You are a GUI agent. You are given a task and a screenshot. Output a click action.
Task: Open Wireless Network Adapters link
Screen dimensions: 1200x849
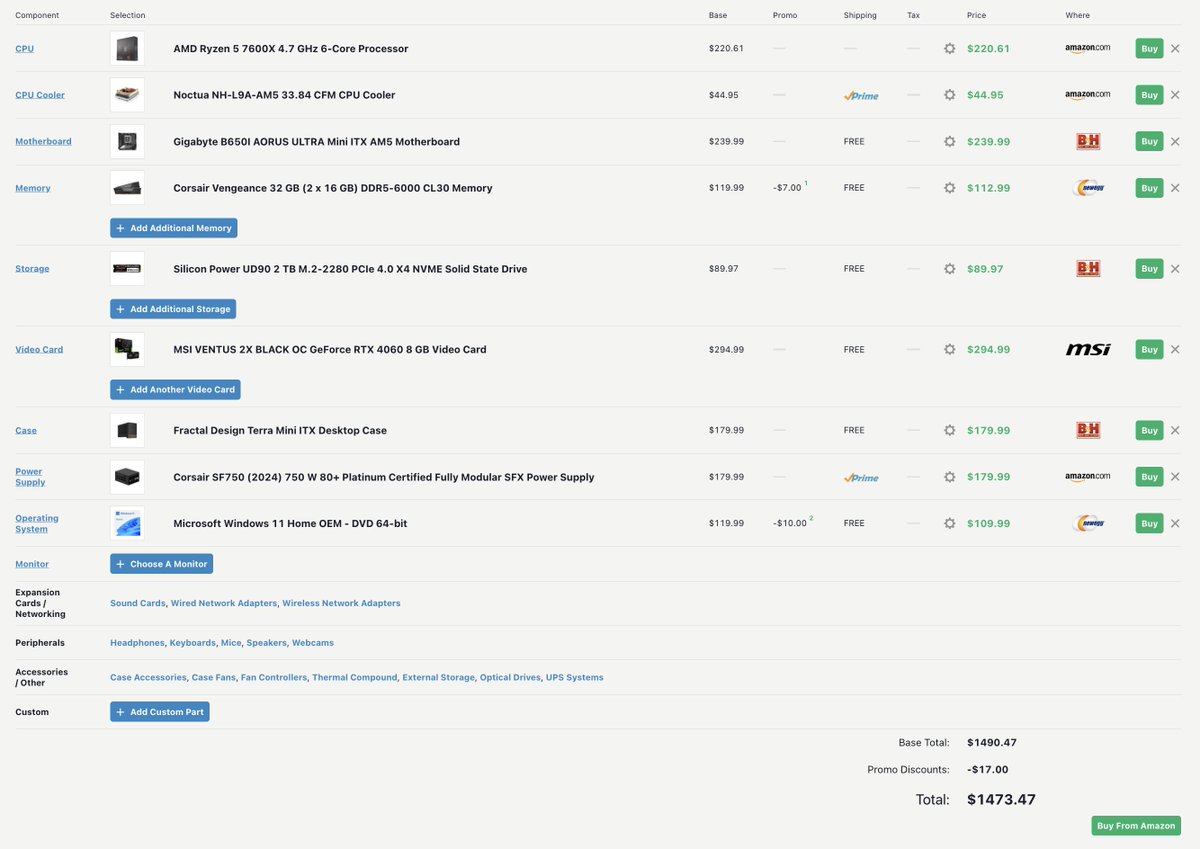point(341,603)
